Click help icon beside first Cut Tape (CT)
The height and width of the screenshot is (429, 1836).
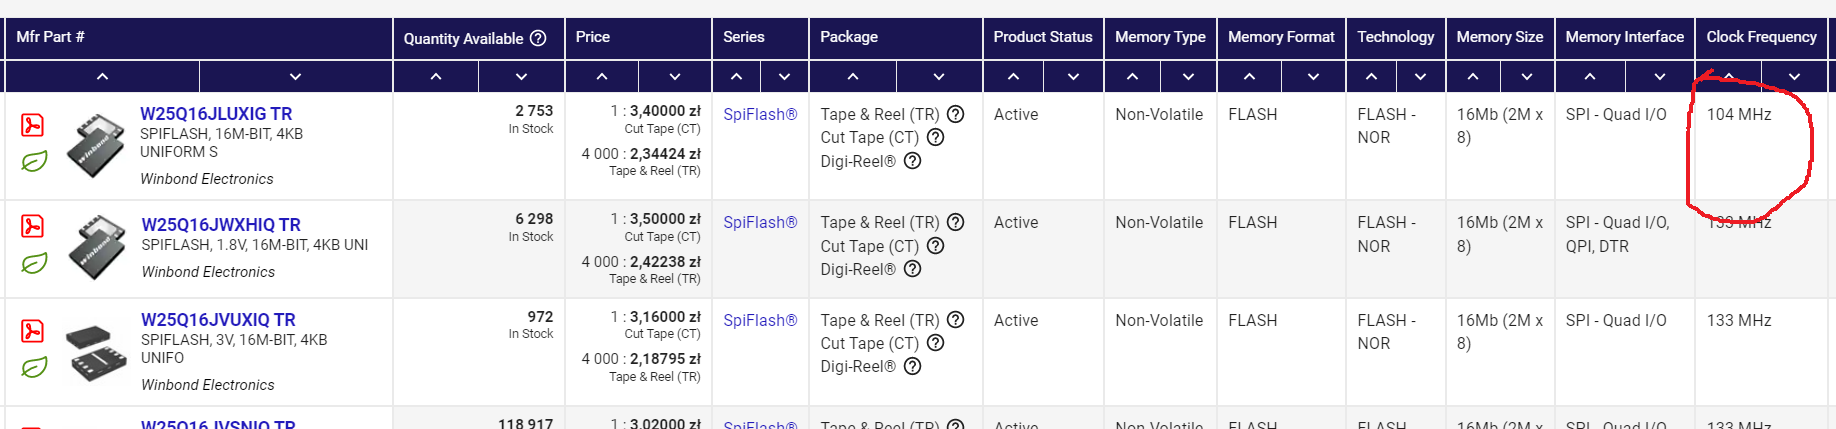coord(935,137)
